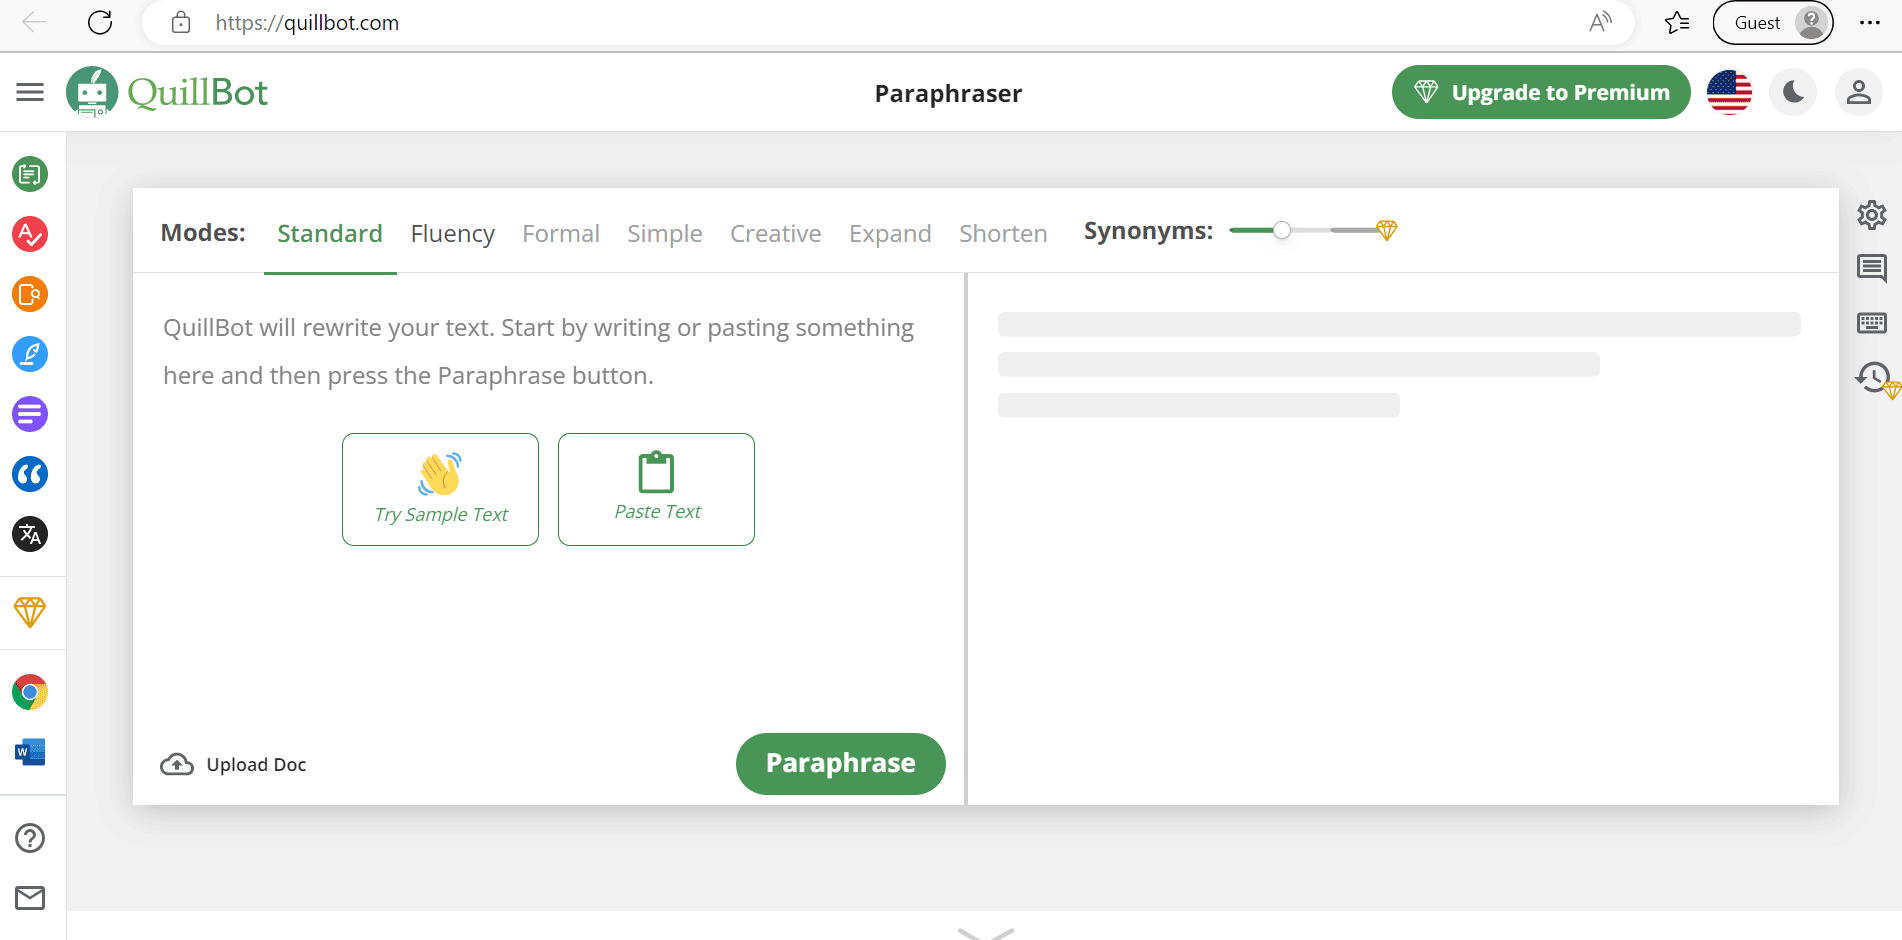The image size is (1902, 940).
Task: Open the Summarizer sidebar icon
Action: (x=30, y=414)
